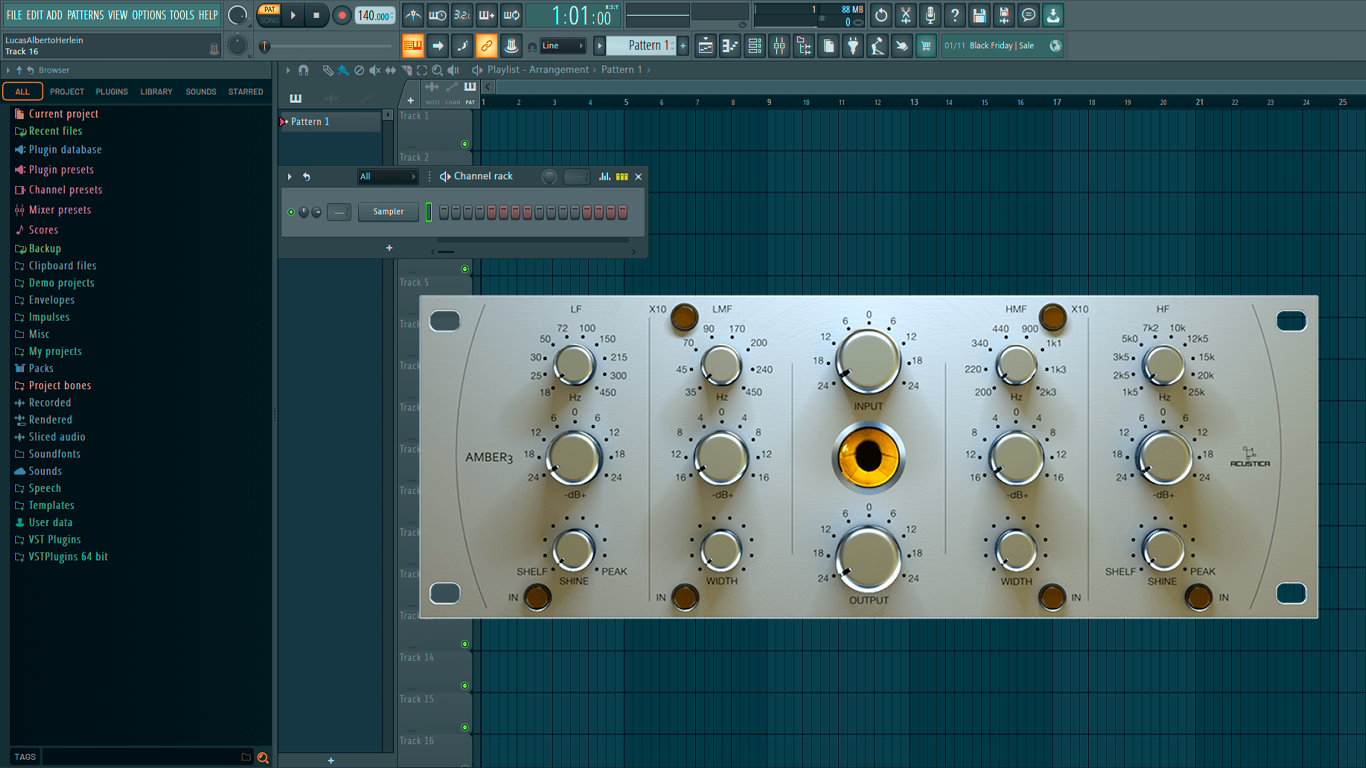Click the tempo field showing 140.000
Image resolution: width=1366 pixels, height=768 pixels.
click(375, 15)
